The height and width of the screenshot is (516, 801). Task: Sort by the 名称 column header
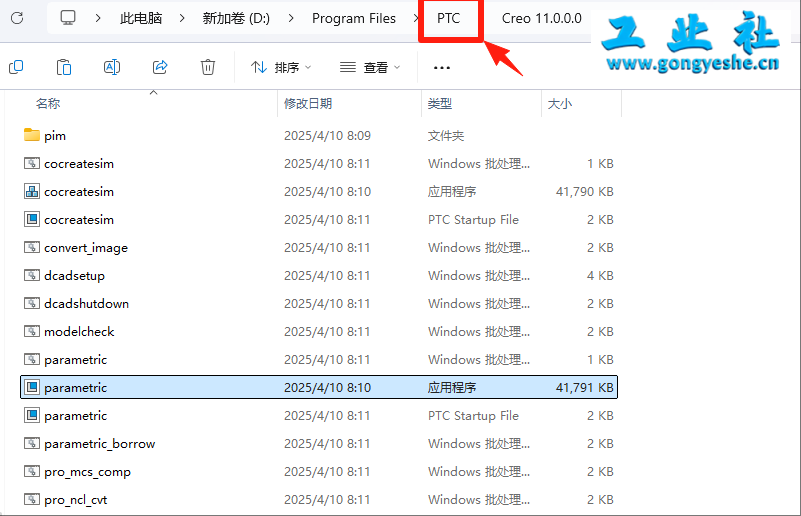click(48, 104)
